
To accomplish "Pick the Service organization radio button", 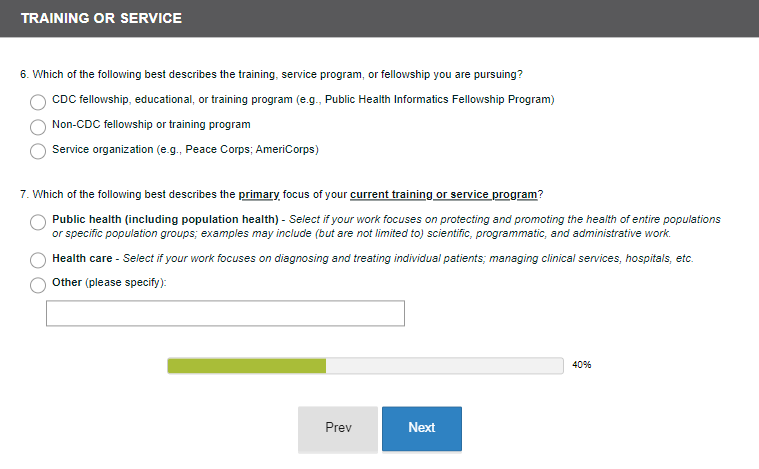I will pos(38,151).
